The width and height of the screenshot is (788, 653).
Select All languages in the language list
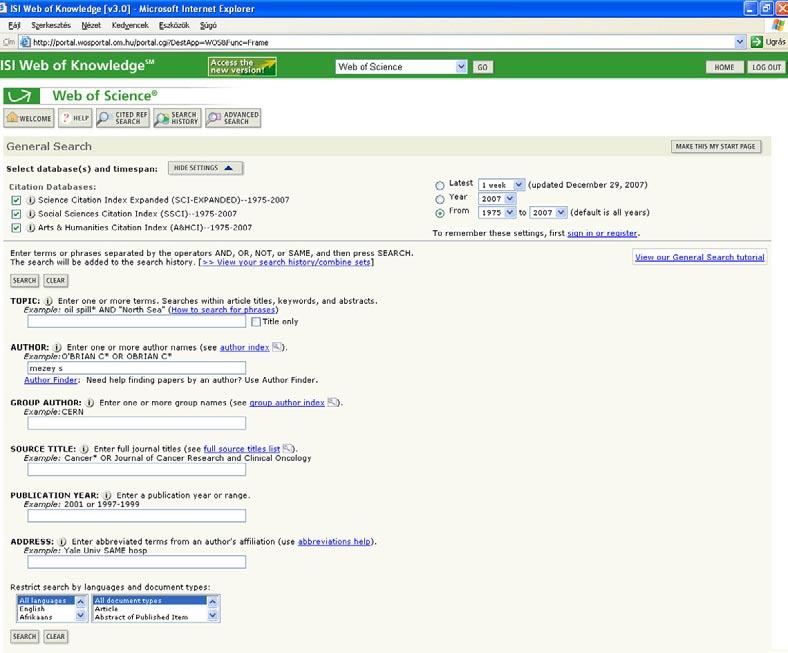pyautogui.click(x=45, y=600)
